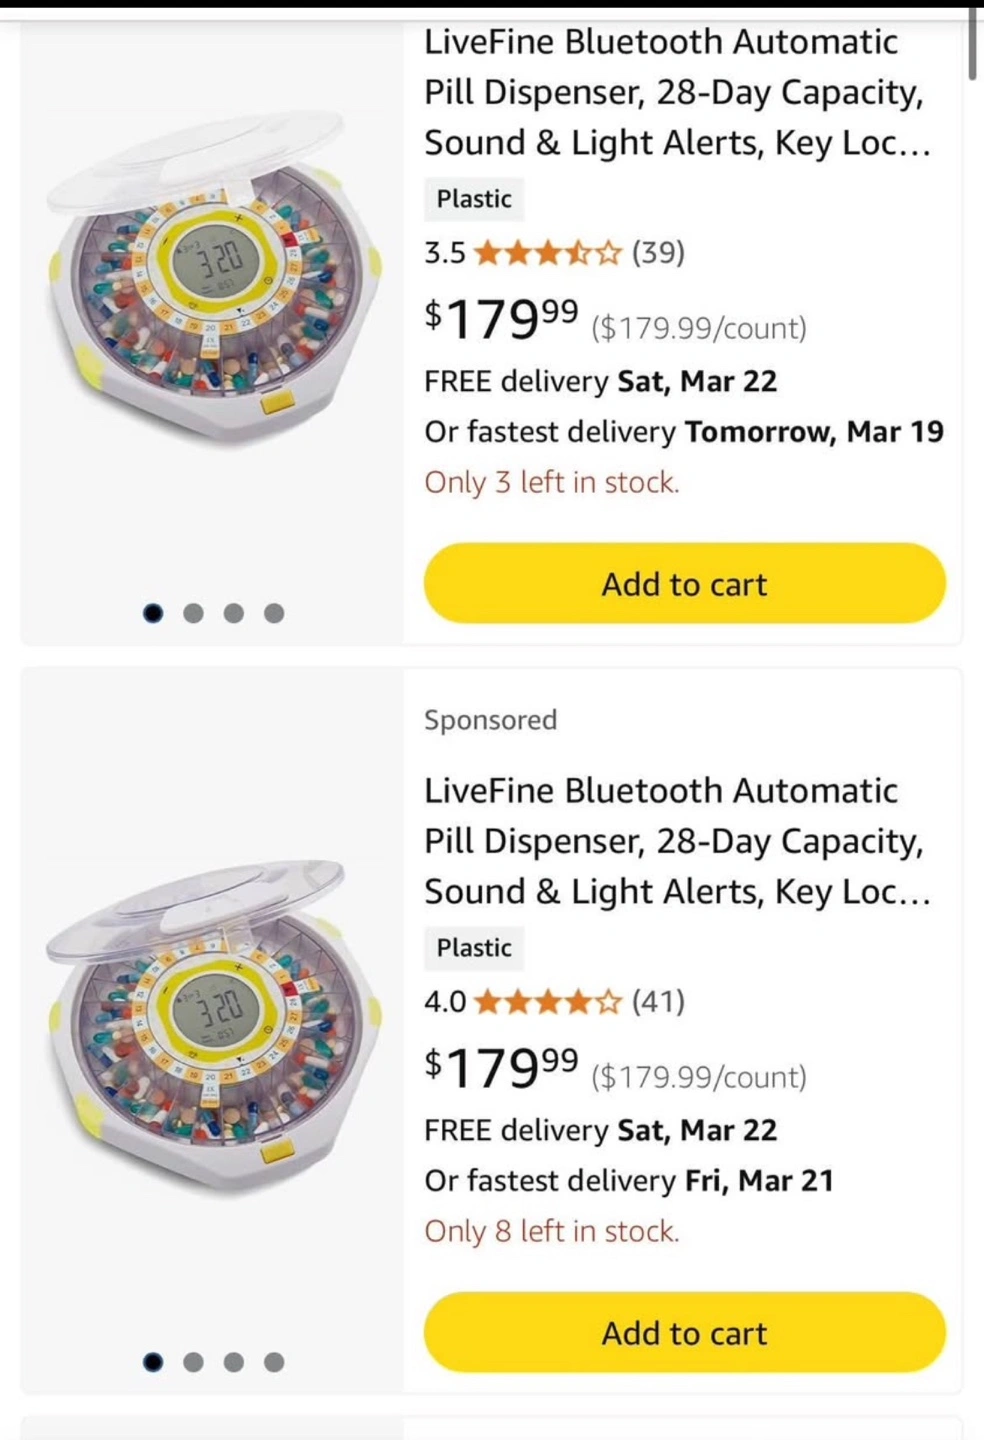The height and width of the screenshot is (1440, 984).
Task: Click the 4.0 star rating icons
Action: pos(547,1001)
